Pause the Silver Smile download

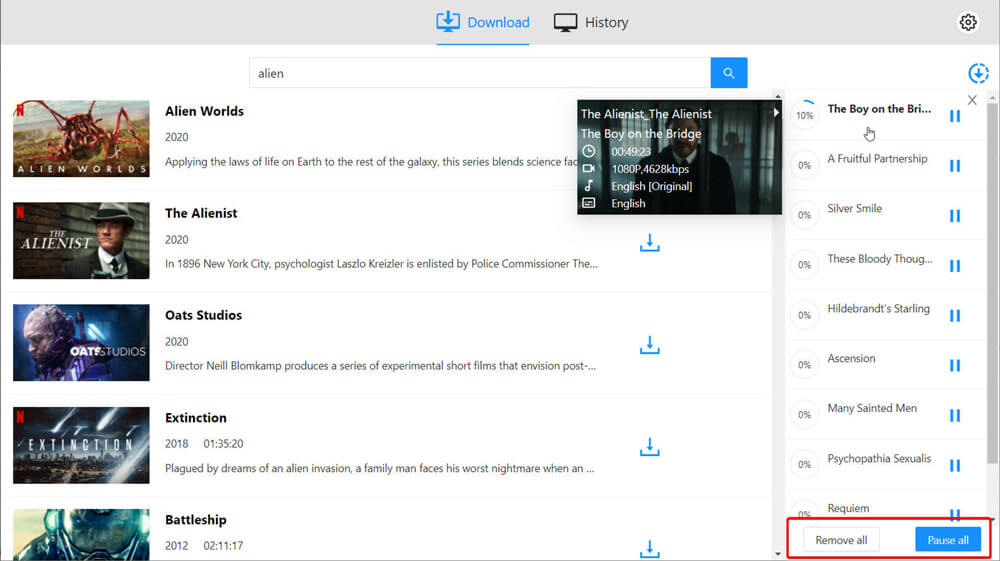pyautogui.click(x=954, y=215)
